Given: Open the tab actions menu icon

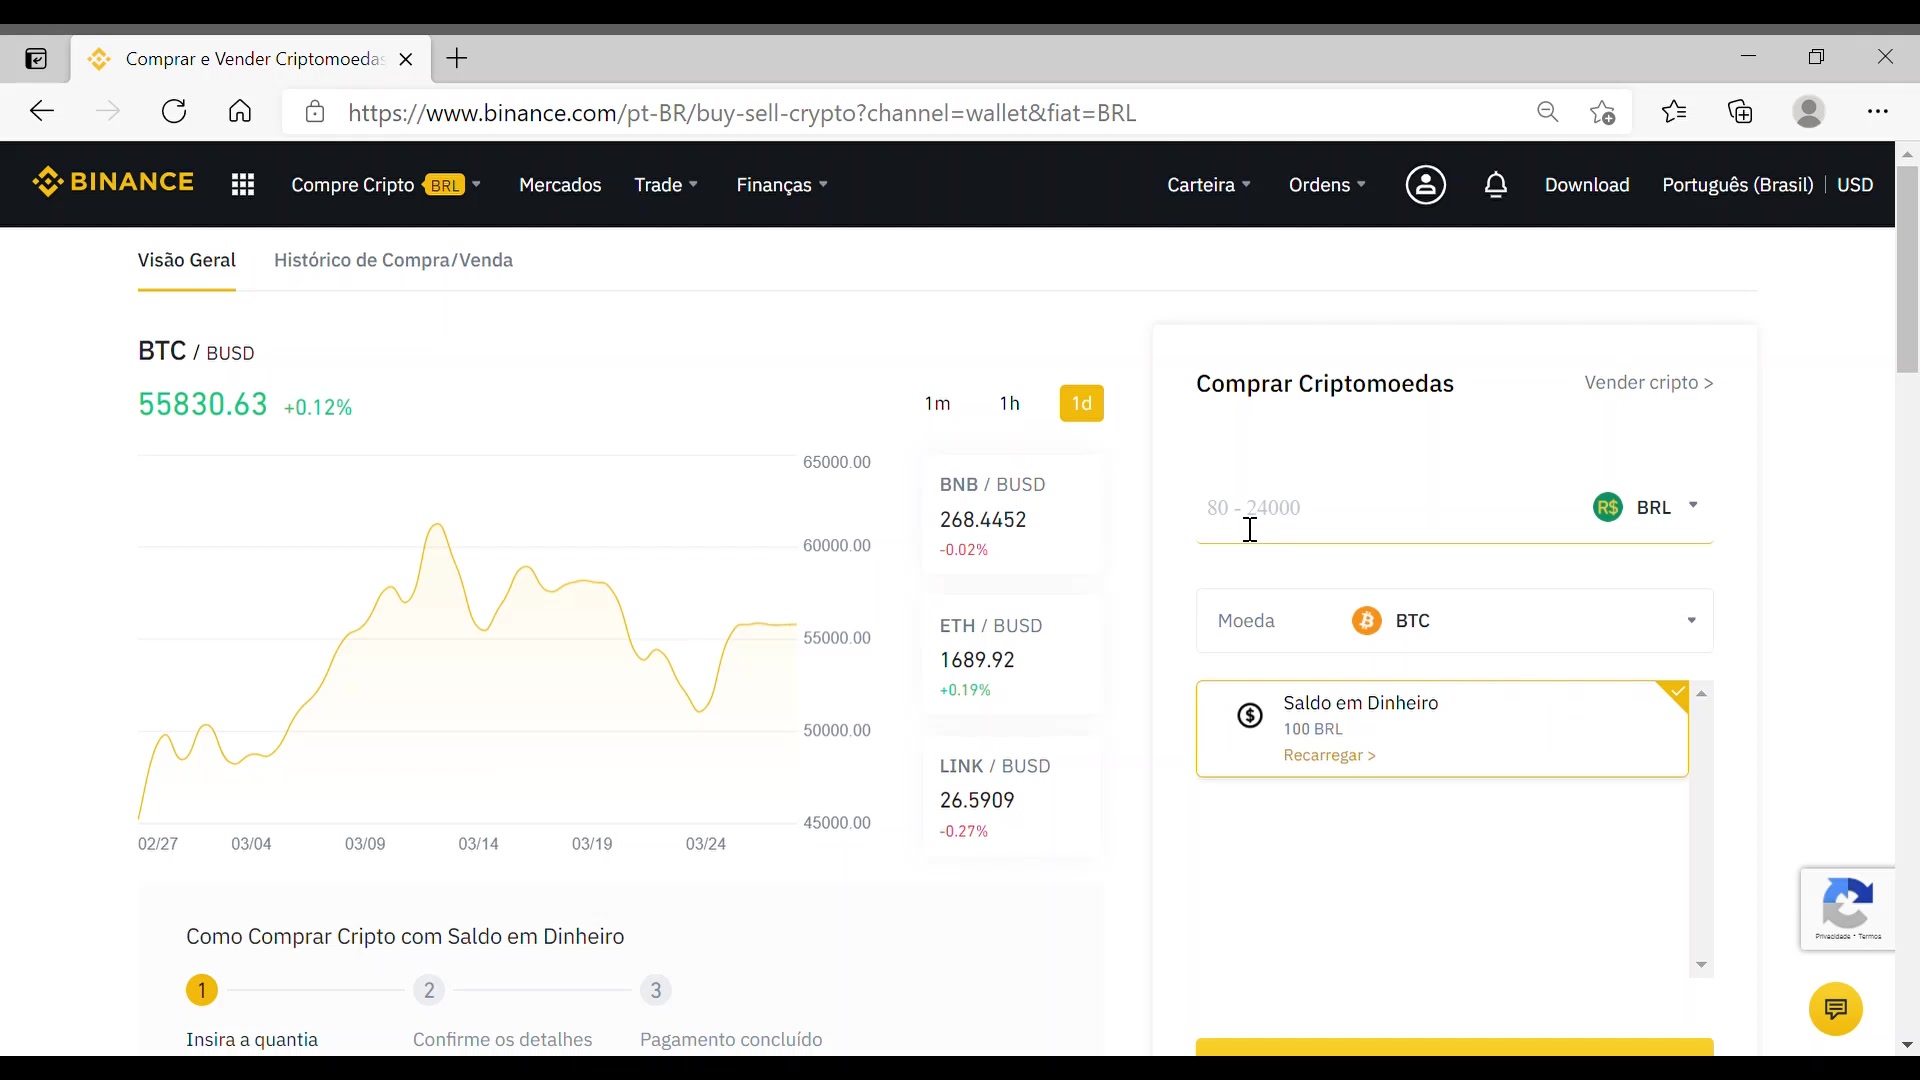Looking at the screenshot, I should (36, 59).
